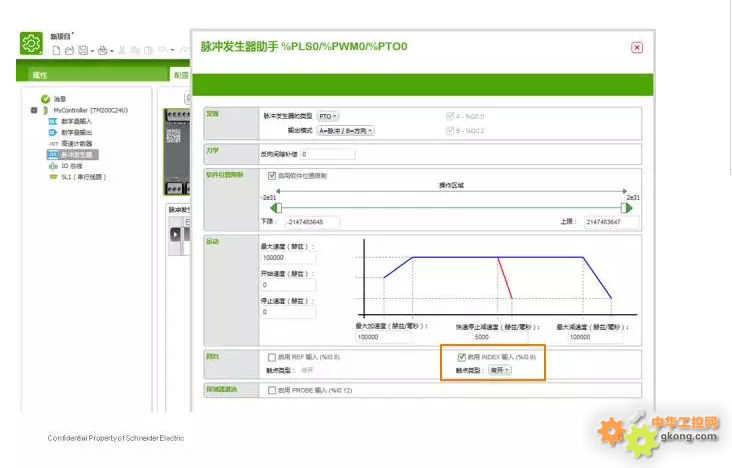732x468 pixels.
Task: Enable the PROBE input checkbox
Action: pyautogui.click(x=271, y=390)
